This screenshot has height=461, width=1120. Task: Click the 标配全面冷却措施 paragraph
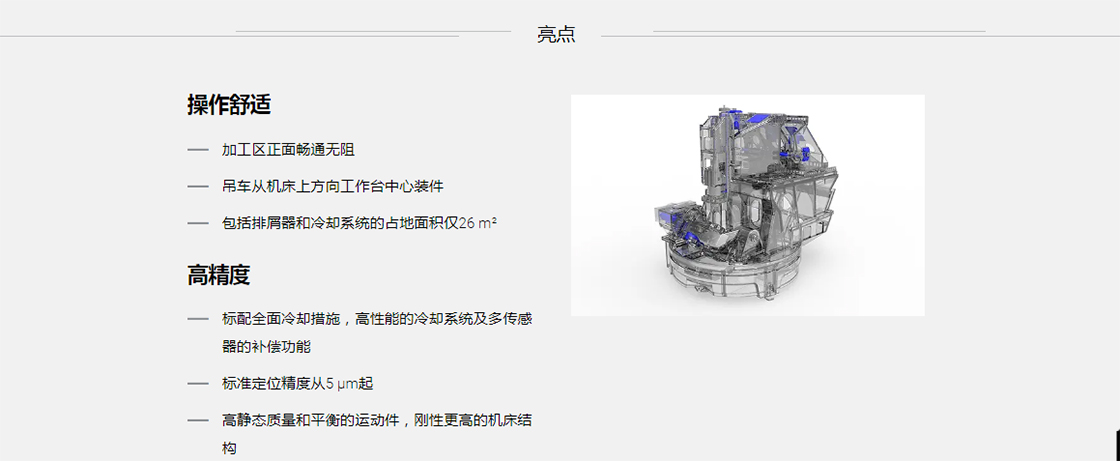377,333
